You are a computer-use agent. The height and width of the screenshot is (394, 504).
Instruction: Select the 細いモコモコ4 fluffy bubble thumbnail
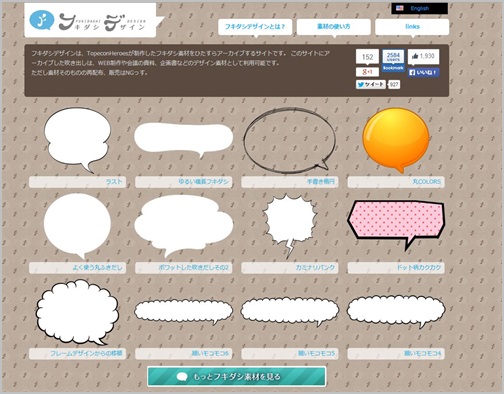(x=396, y=311)
